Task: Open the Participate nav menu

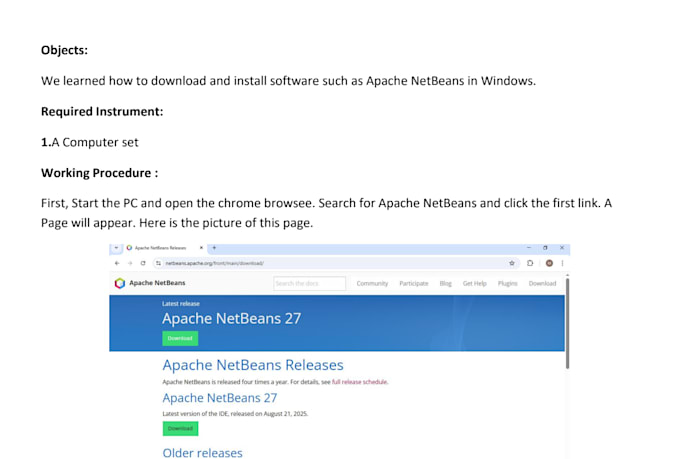Action: (414, 283)
